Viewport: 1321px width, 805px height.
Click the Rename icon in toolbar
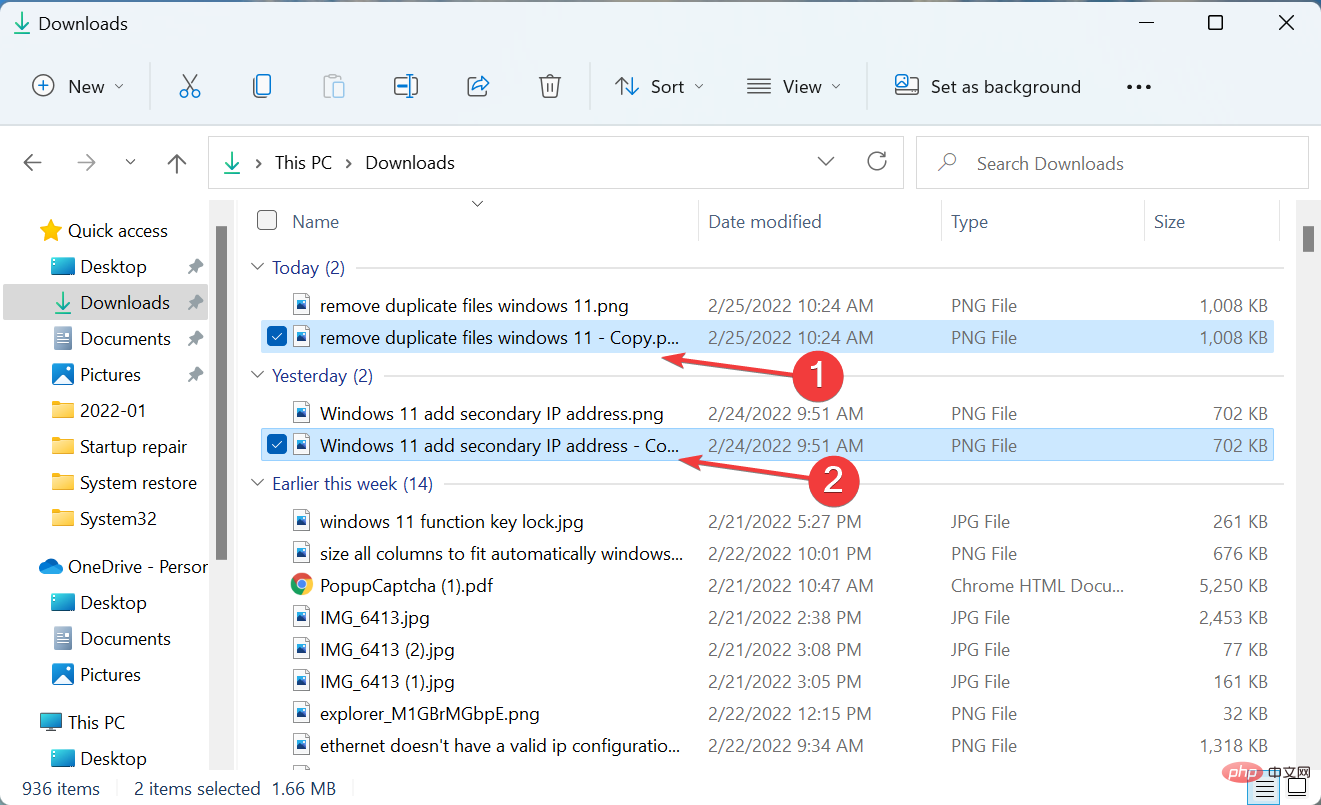click(406, 86)
